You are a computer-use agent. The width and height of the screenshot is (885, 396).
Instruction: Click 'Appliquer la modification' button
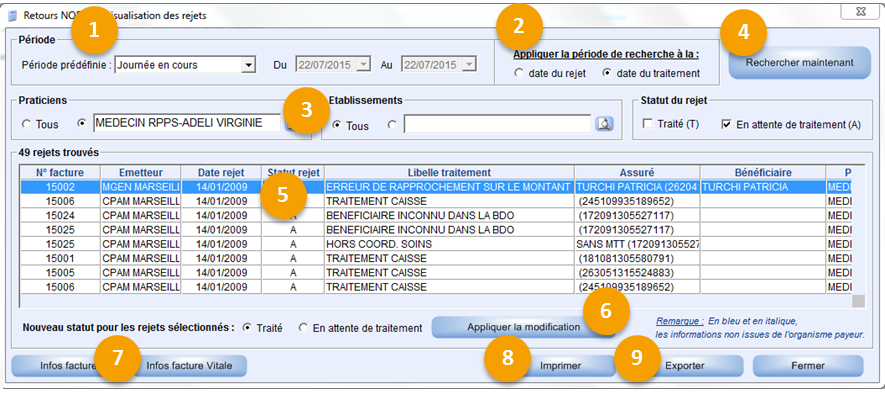(x=524, y=327)
